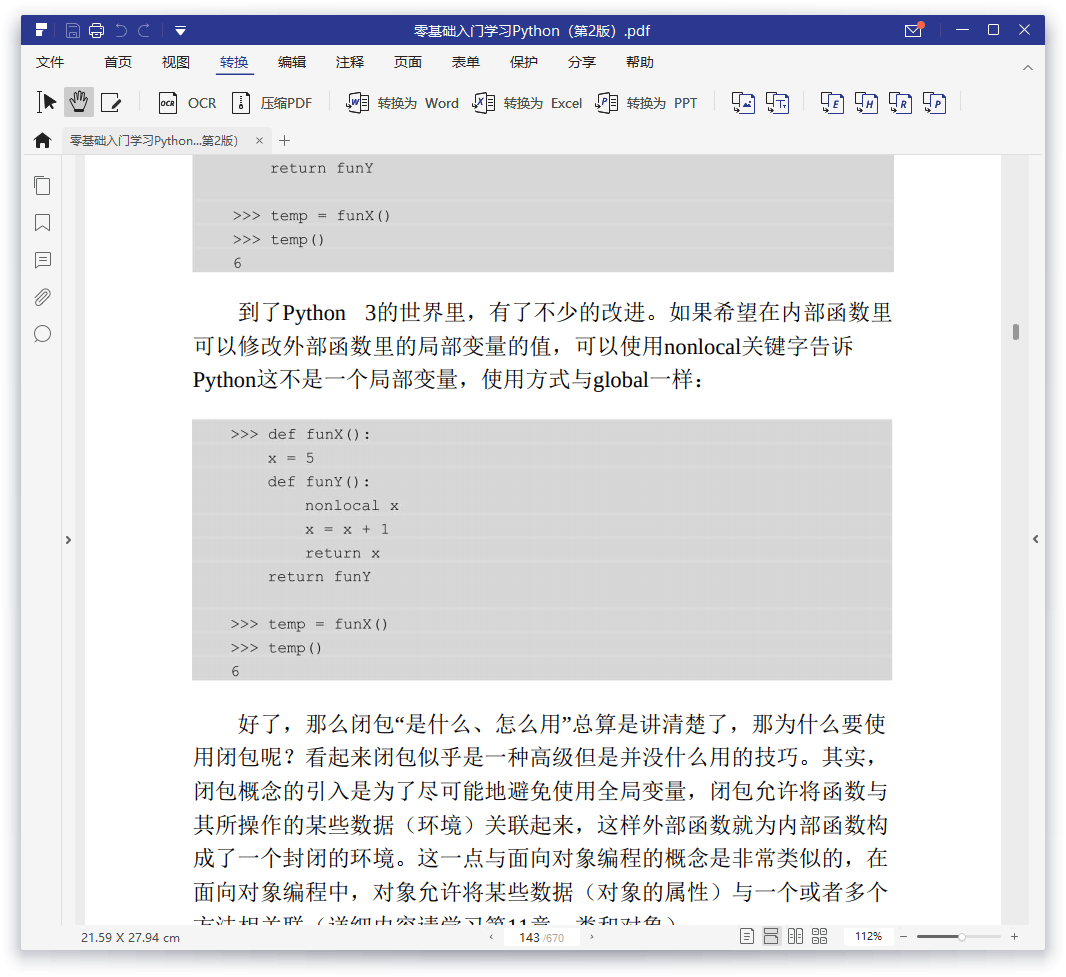Go to the next page arrow
Viewport: 1066px width, 977px height.
click(592, 937)
